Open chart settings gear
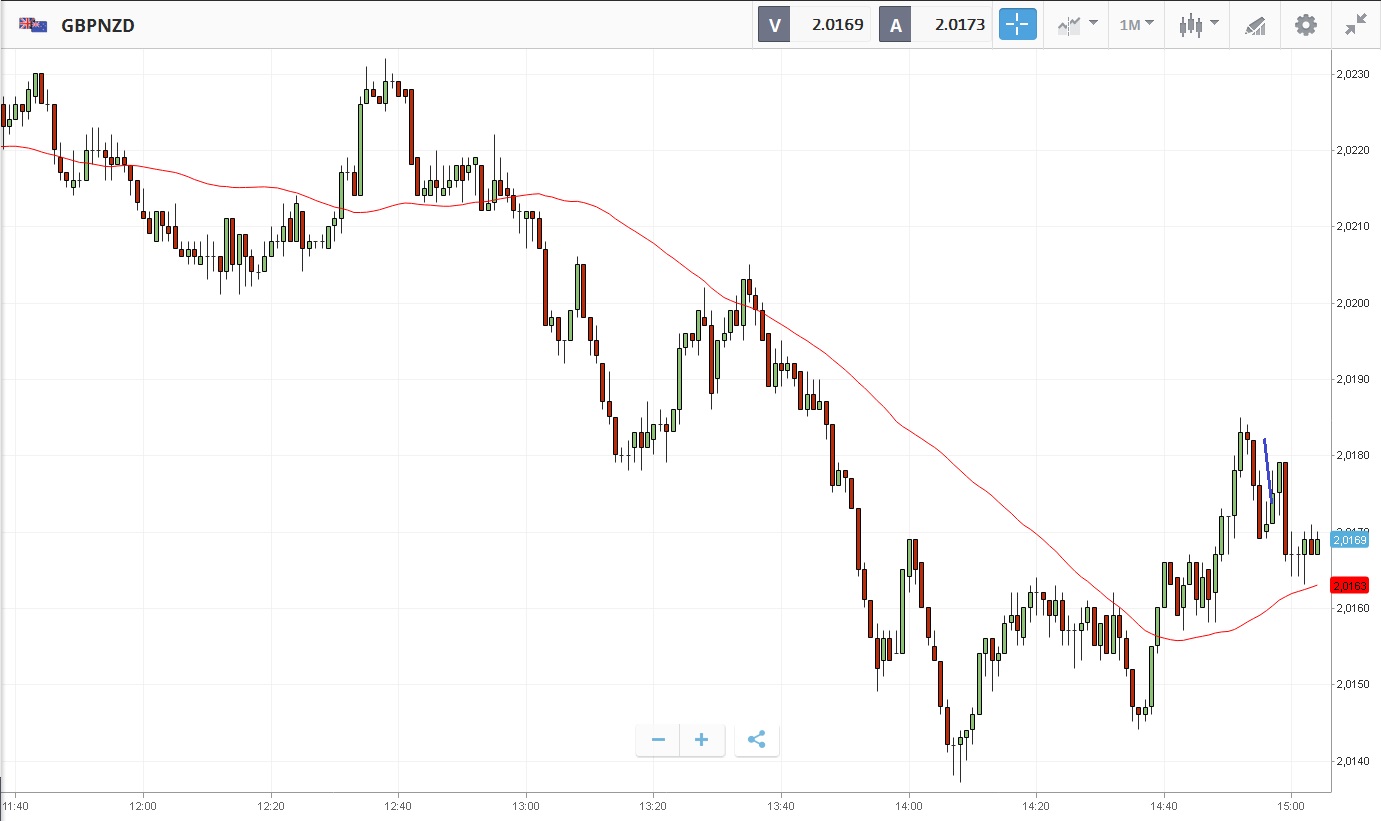 click(x=1306, y=25)
